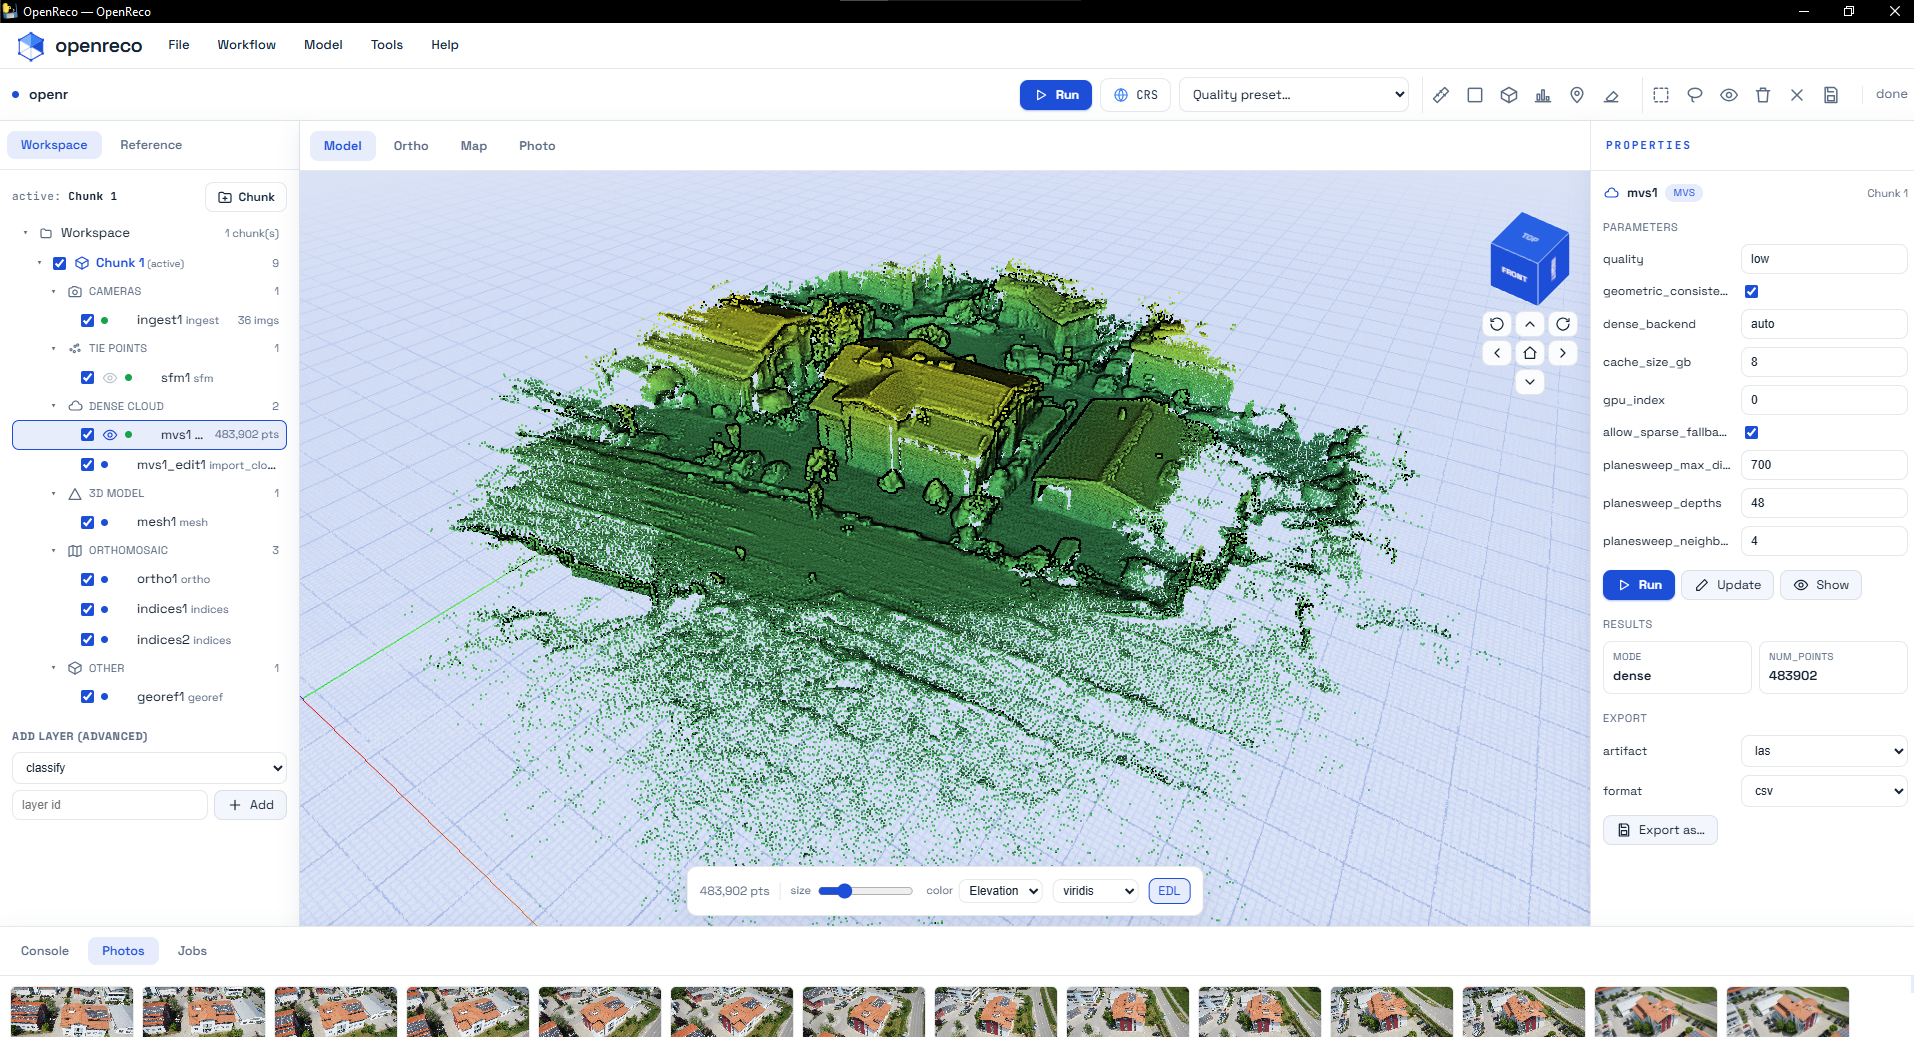
Task: Click the Chunk button
Action: [x=246, y=197]
